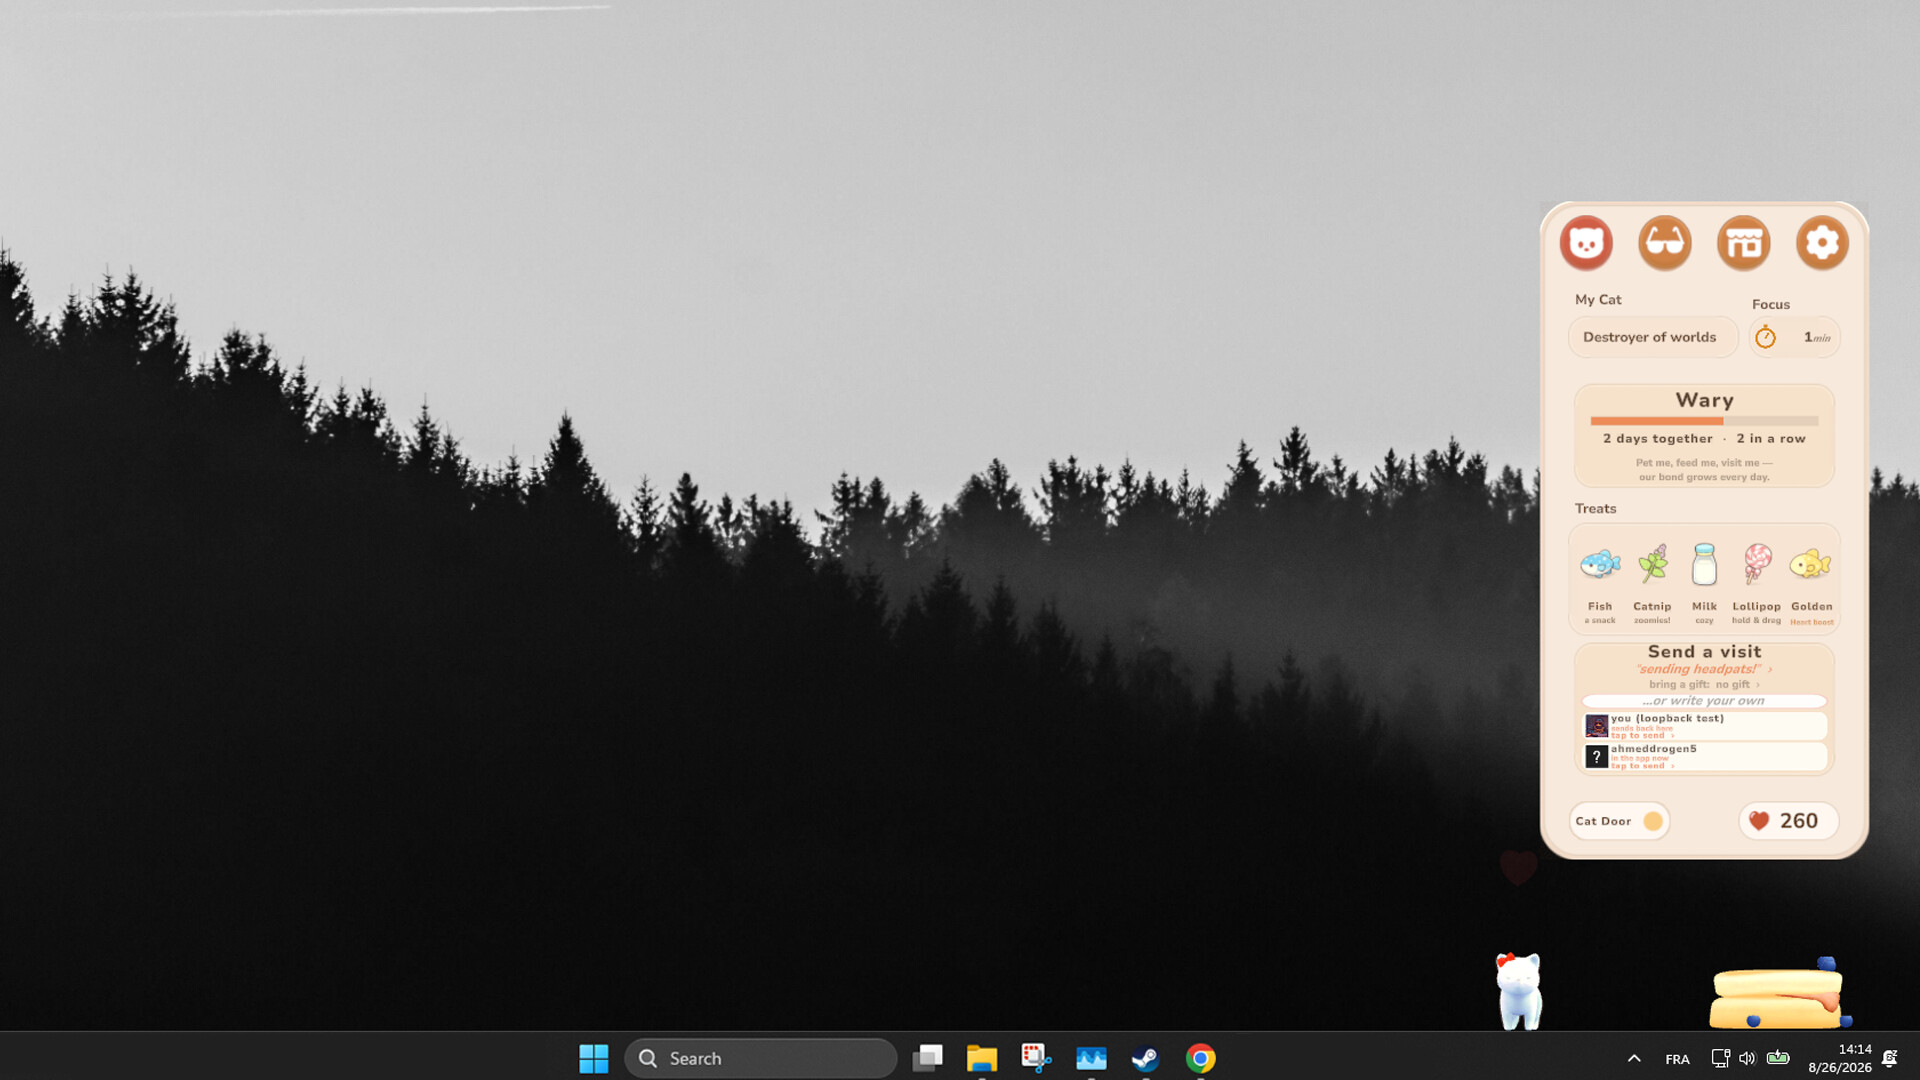Click the taskbar Search box
Viewport: 1920px width, 1080px height.
[760, 1058]
